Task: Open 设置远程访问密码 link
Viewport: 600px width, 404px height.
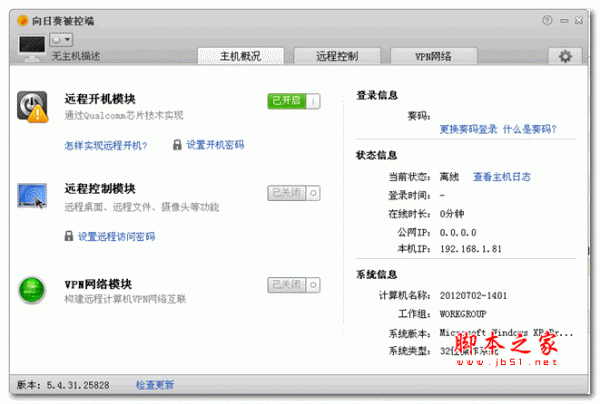Action: pyautogui.click(x=116, y=236)
